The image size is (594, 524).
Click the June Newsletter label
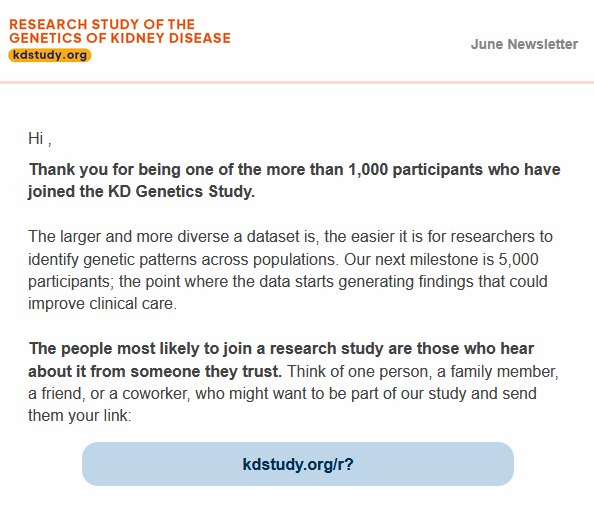click(524, 44)
